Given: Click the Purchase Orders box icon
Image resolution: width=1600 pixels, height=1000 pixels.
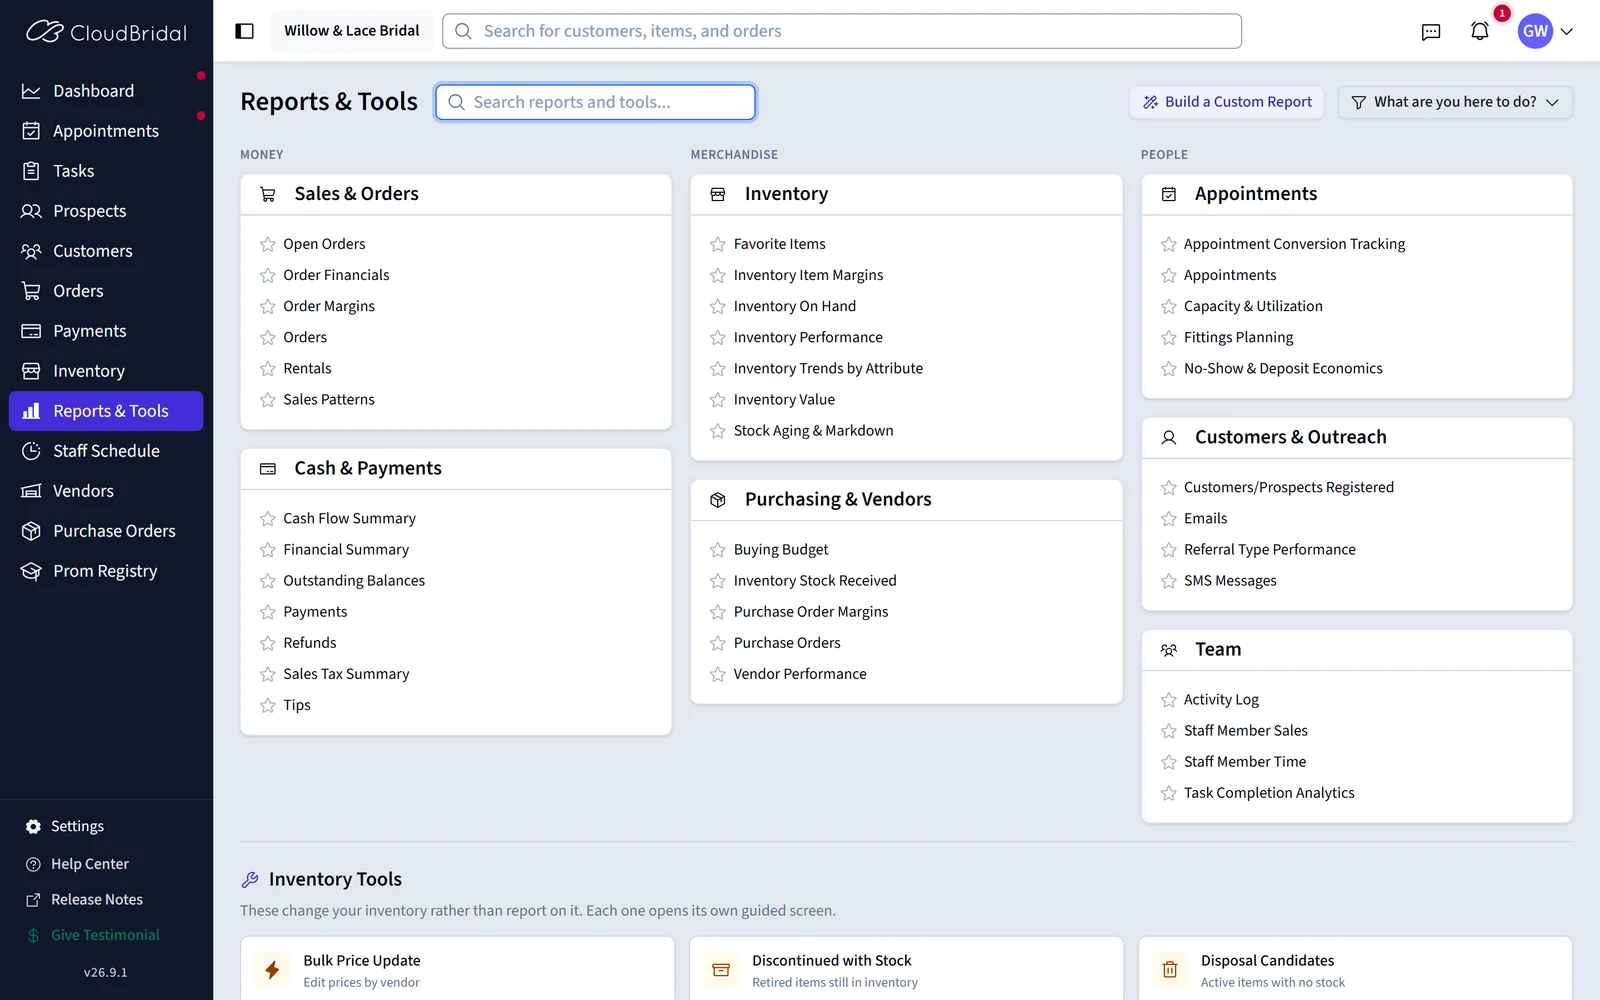Looking at the screenshot, I should point(31,531).
